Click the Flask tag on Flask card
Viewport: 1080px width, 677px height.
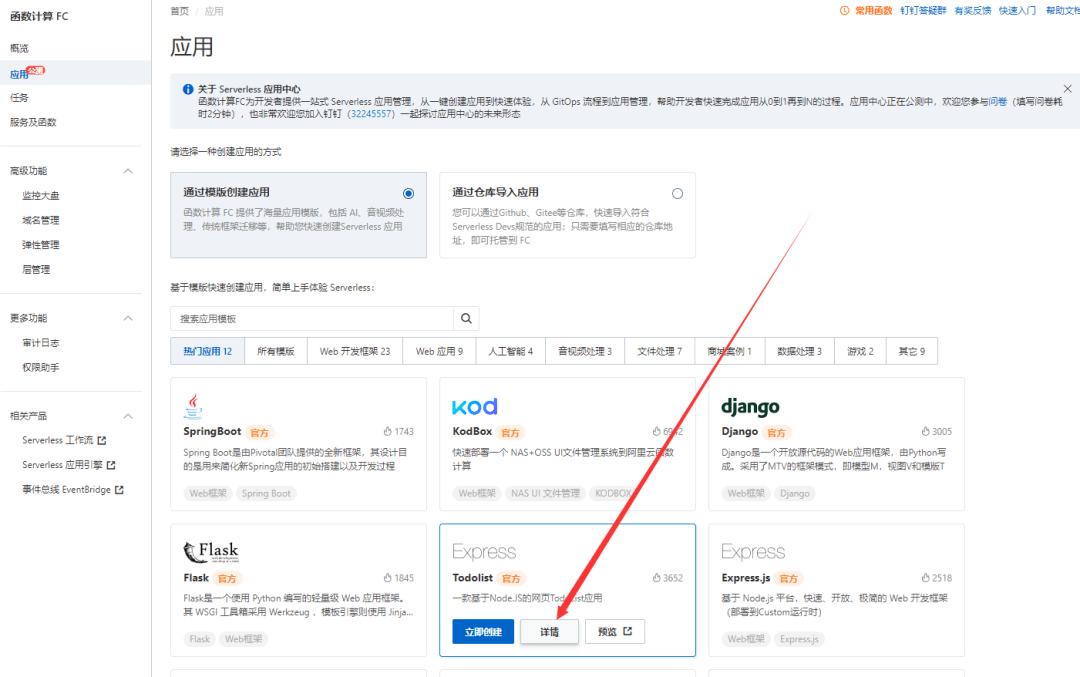pyautogui.click(x=199, y=639)
